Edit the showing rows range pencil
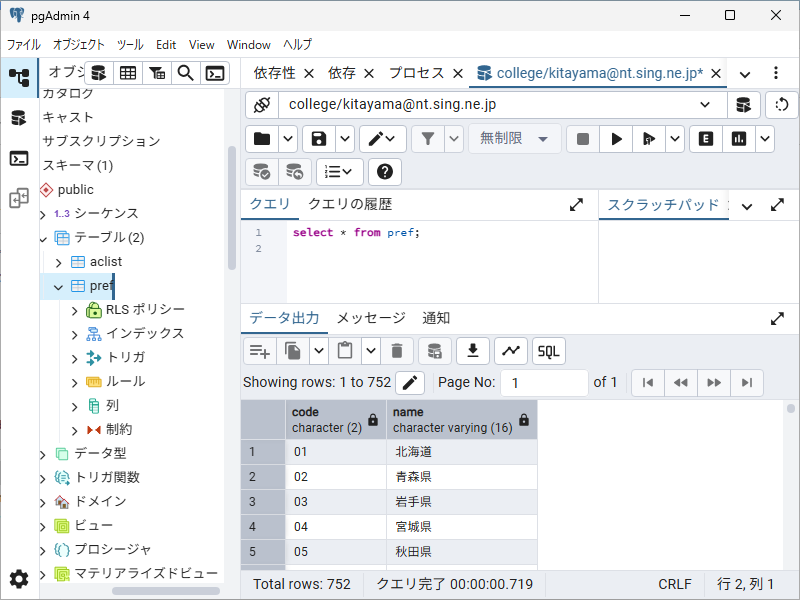 click(x=410, y=383)
